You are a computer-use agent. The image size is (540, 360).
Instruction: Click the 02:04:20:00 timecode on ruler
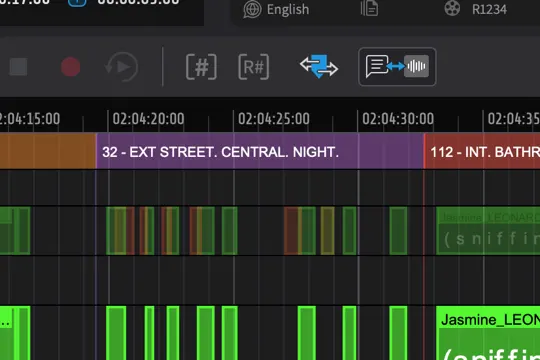(x=148, y=119)
